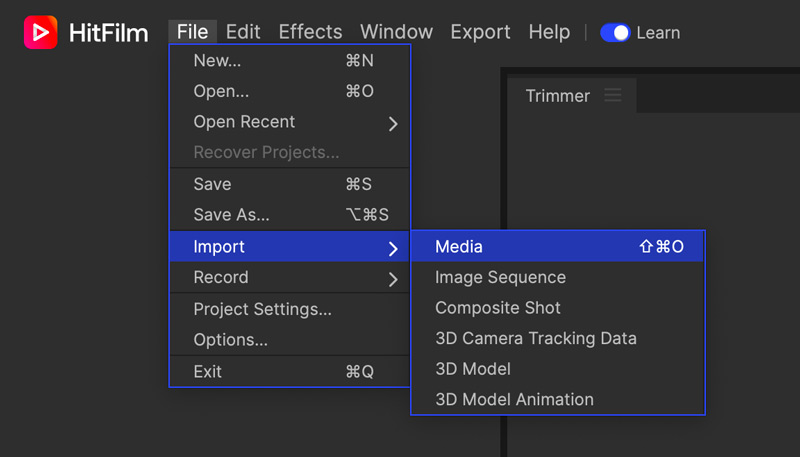Select Image Sequence import option
Viewport: 800px width, 457px height.
click(558, 278)
